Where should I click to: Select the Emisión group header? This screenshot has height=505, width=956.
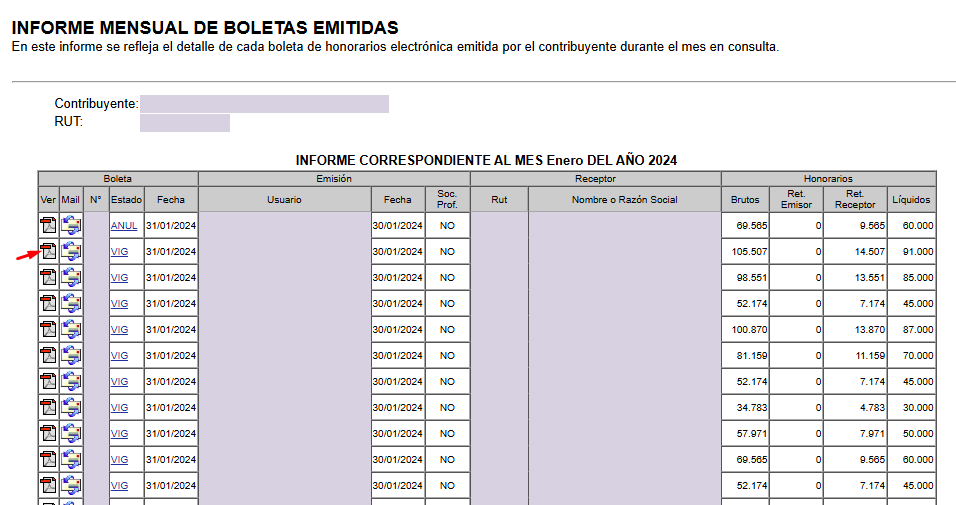[x=334, y=179]
